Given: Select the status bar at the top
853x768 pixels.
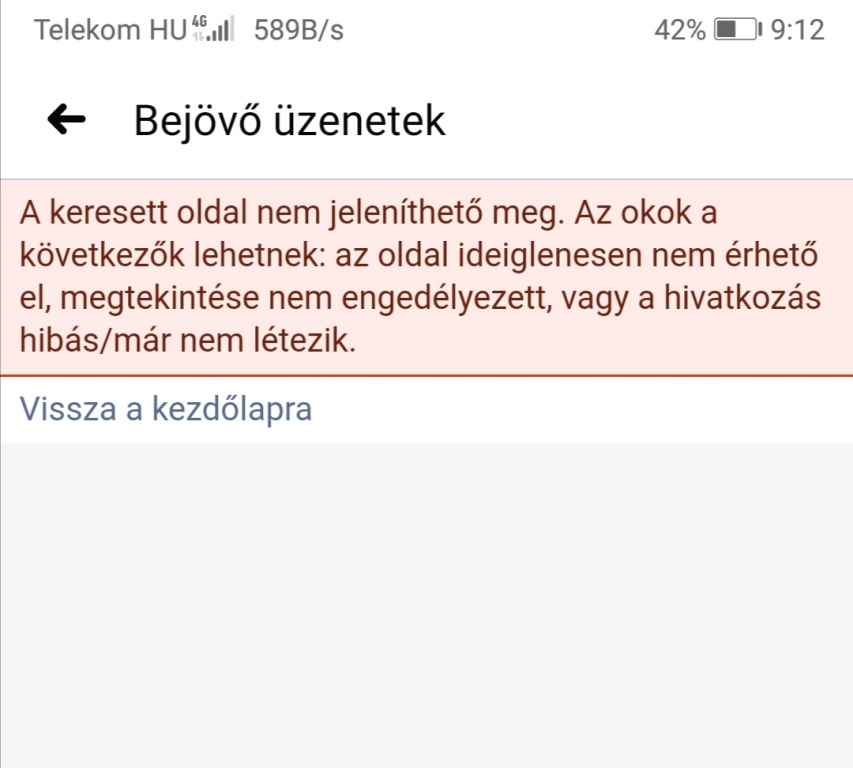Looking at the screenshot, I should pos(426,27).
